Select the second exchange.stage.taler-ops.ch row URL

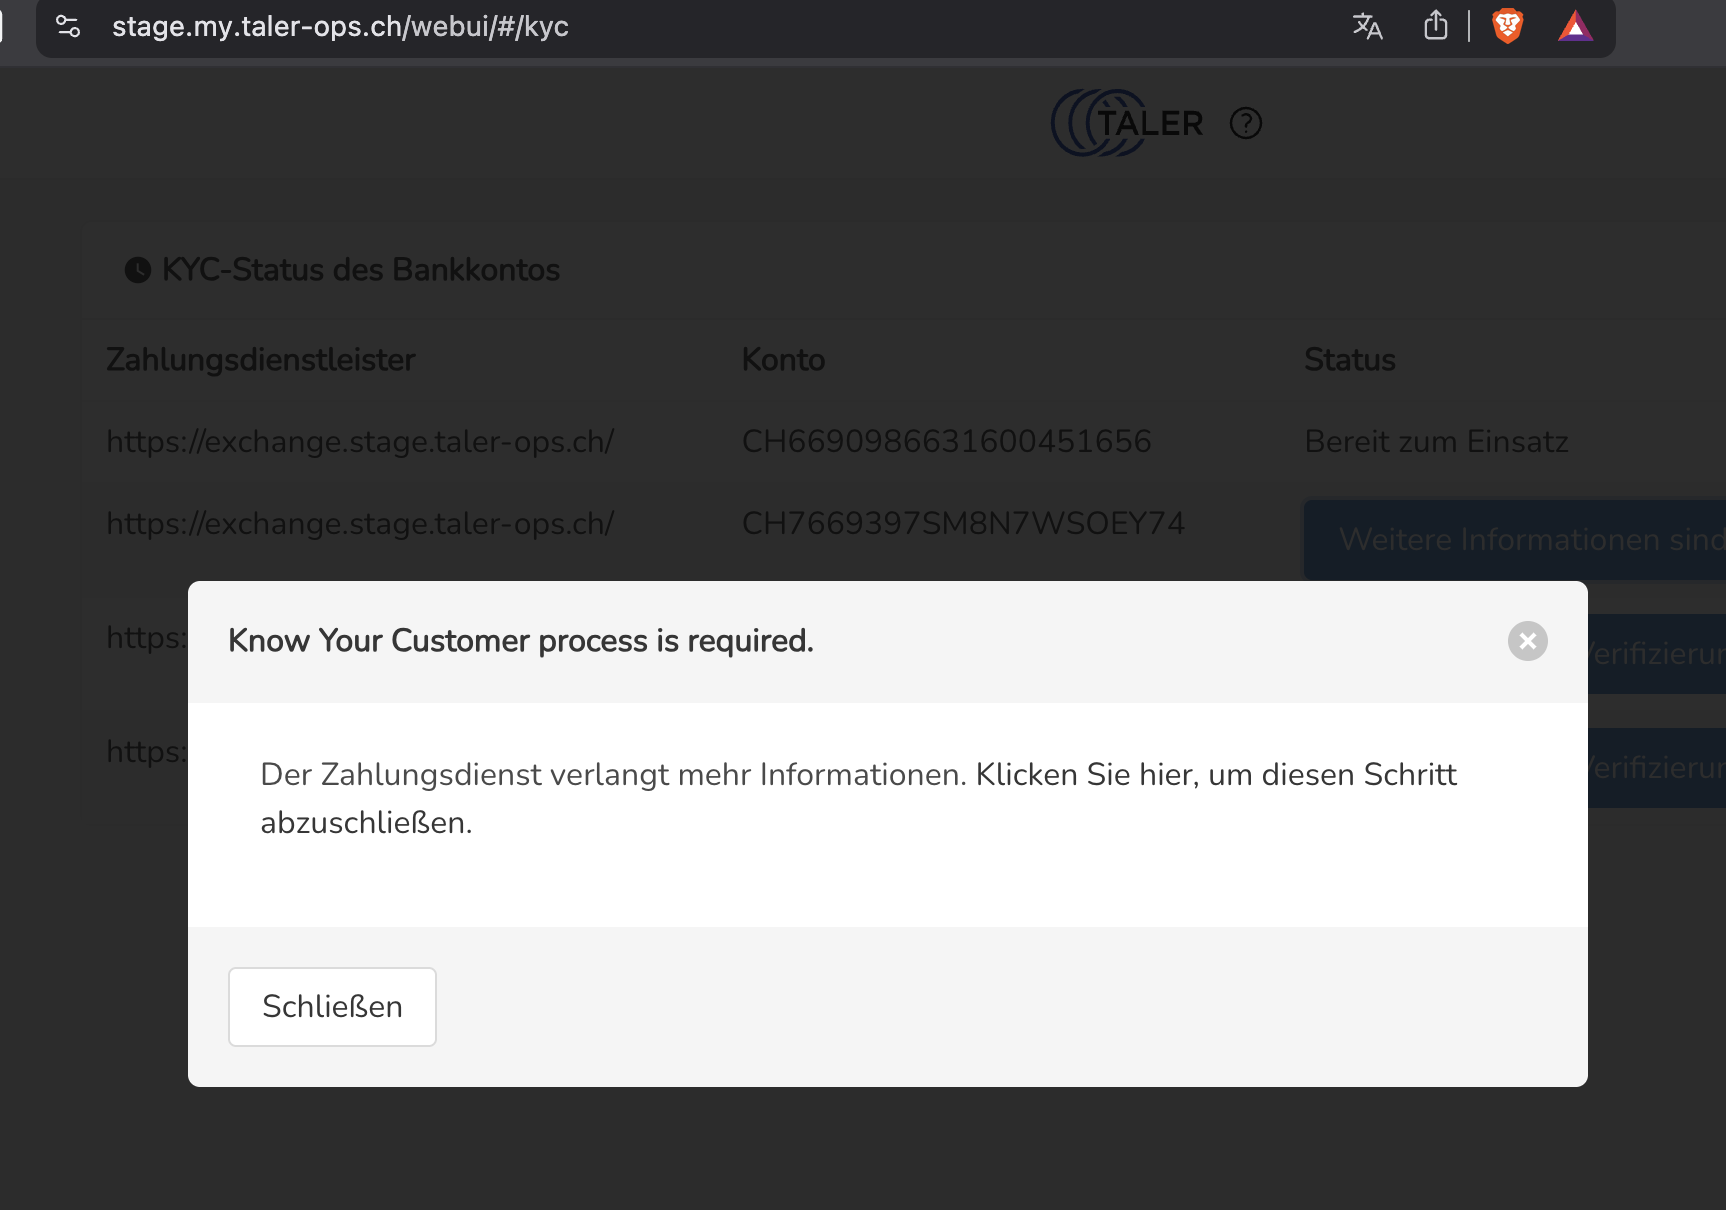360,523
